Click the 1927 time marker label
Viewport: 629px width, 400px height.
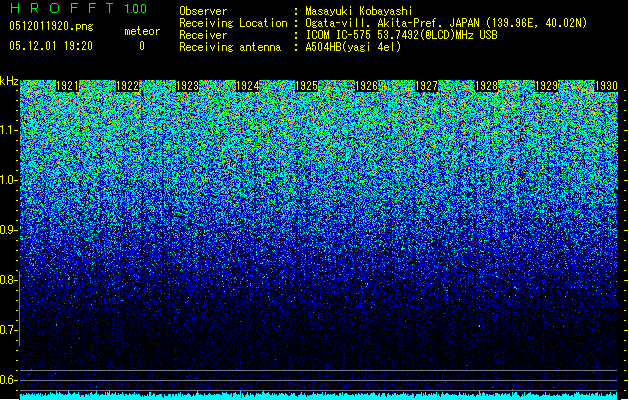tap(426, 86)
